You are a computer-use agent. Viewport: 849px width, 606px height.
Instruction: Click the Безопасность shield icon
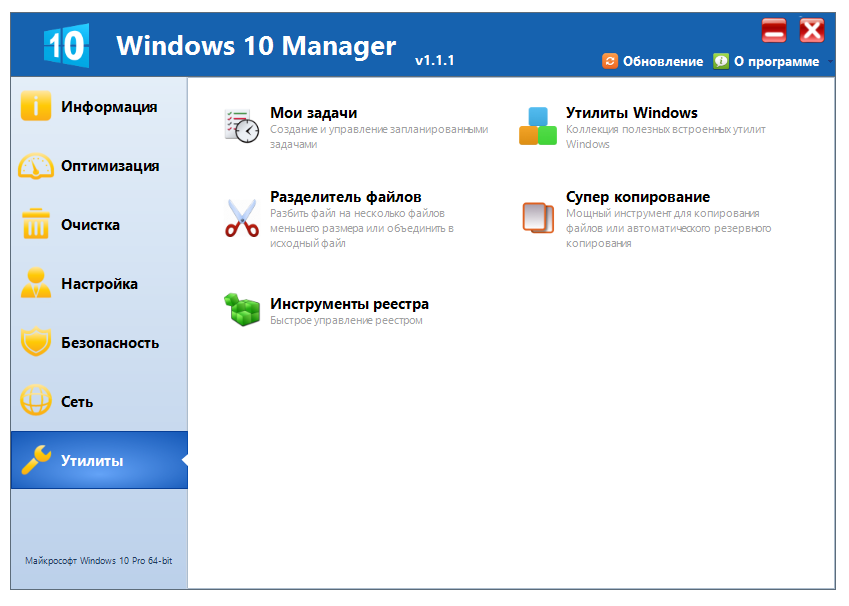[36, 341]
